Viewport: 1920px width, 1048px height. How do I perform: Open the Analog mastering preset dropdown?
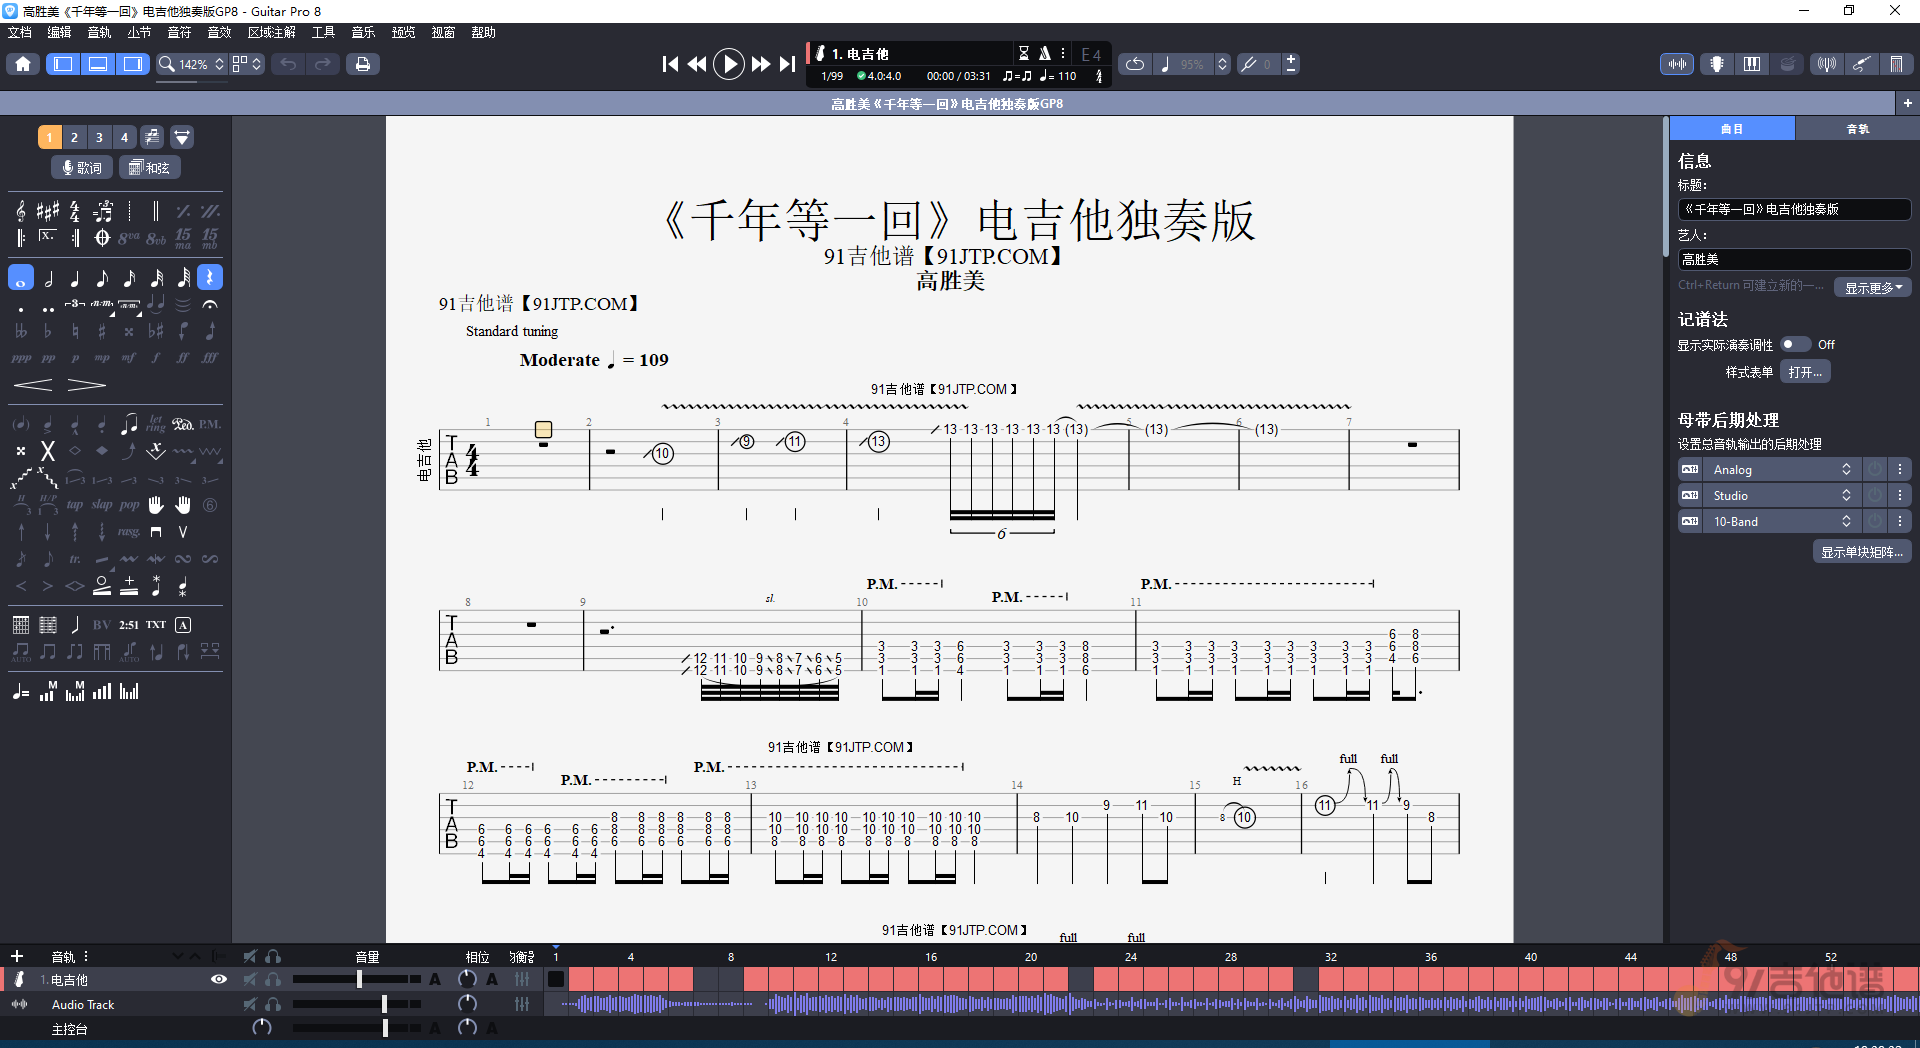pyautogui.click(x=1781, y=469)
